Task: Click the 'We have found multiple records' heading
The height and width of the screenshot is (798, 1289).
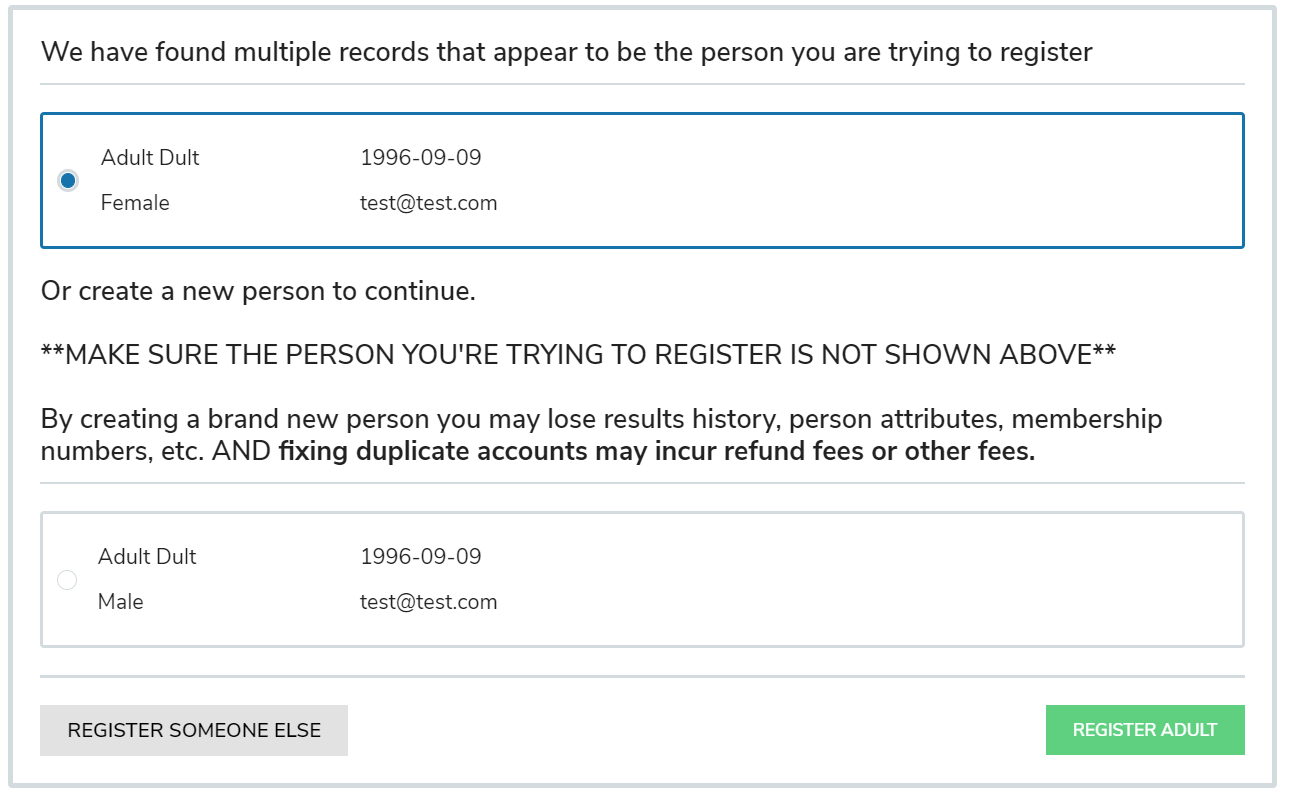Action: pos(566,52)
